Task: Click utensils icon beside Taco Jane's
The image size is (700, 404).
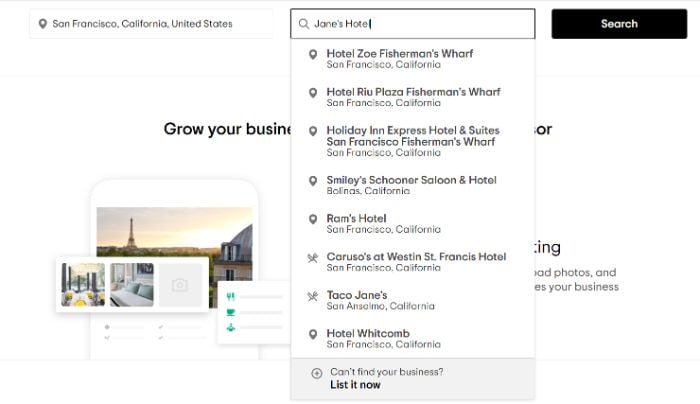Action: (312, 296)
